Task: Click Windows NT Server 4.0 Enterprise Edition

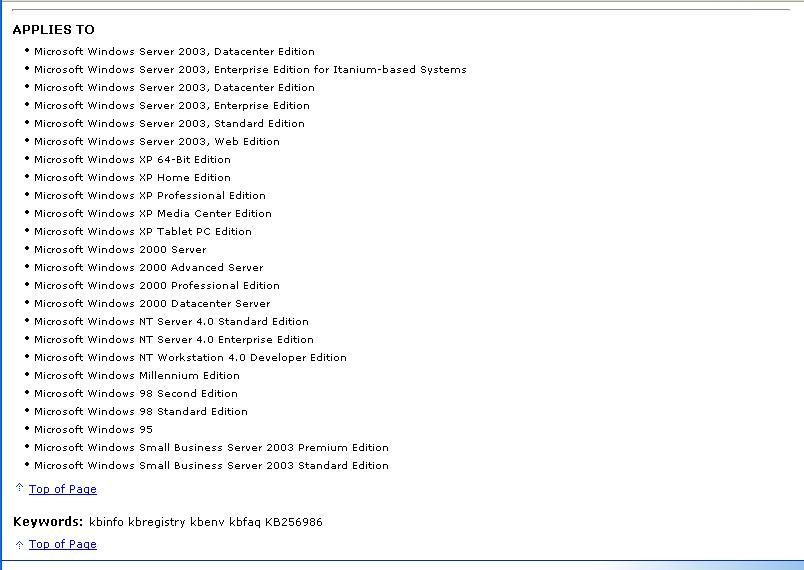Action: [174, 339]
